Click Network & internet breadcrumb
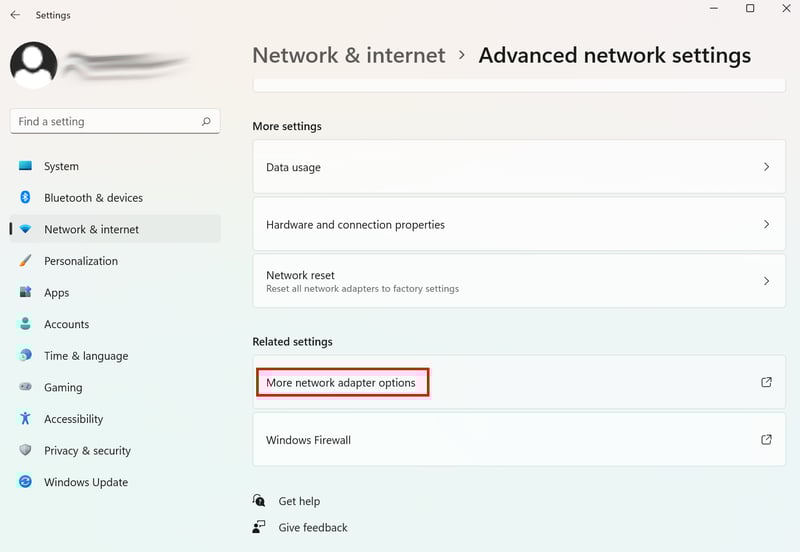This screenshot has height=552, width=800. [x=349, y=55]
